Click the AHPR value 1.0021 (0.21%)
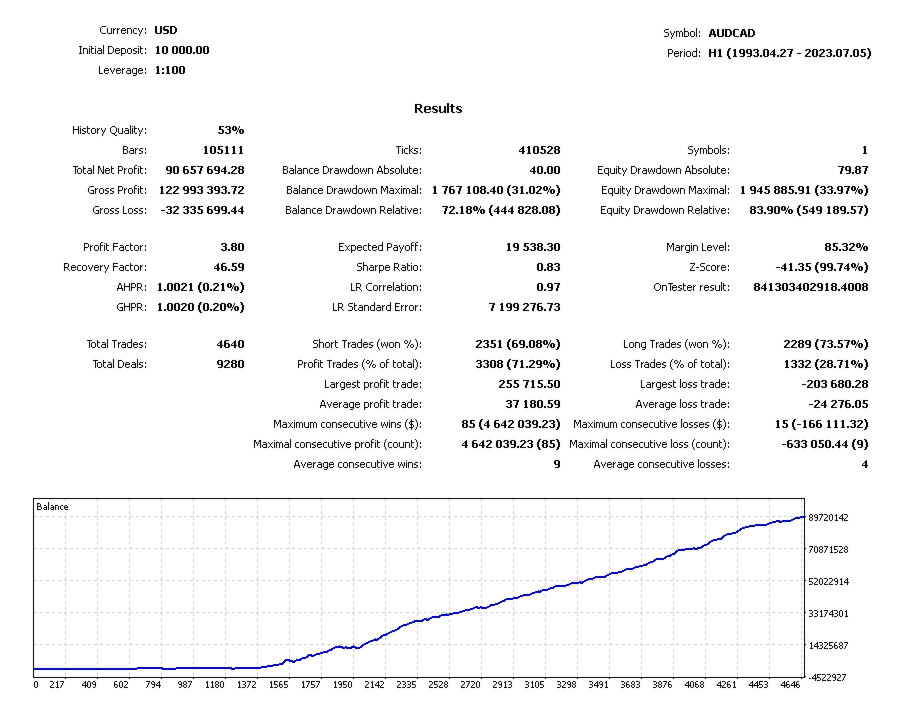Image resolution: width=907 pixels, height=720 pixels. (x=201, y=287)
